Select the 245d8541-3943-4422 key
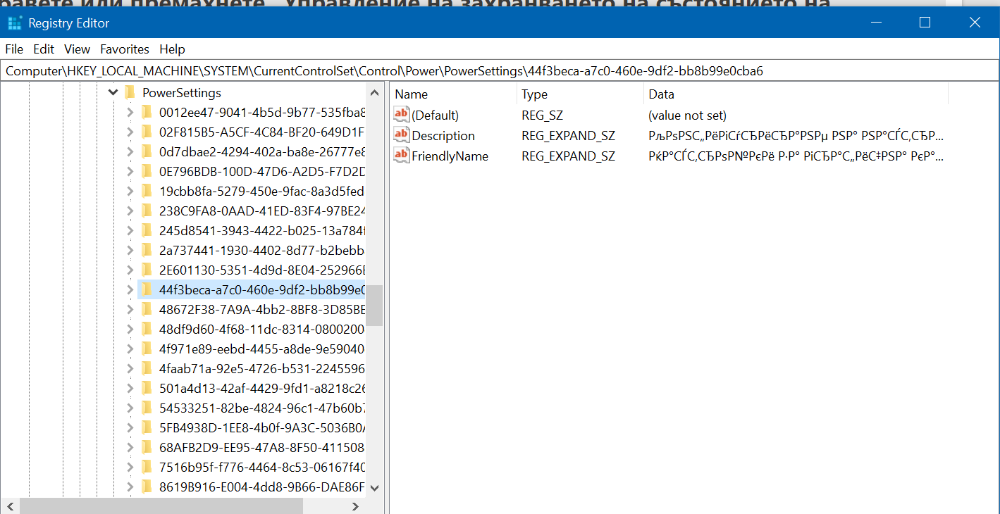Screen dimensions: 1000x514 [261, 230]
